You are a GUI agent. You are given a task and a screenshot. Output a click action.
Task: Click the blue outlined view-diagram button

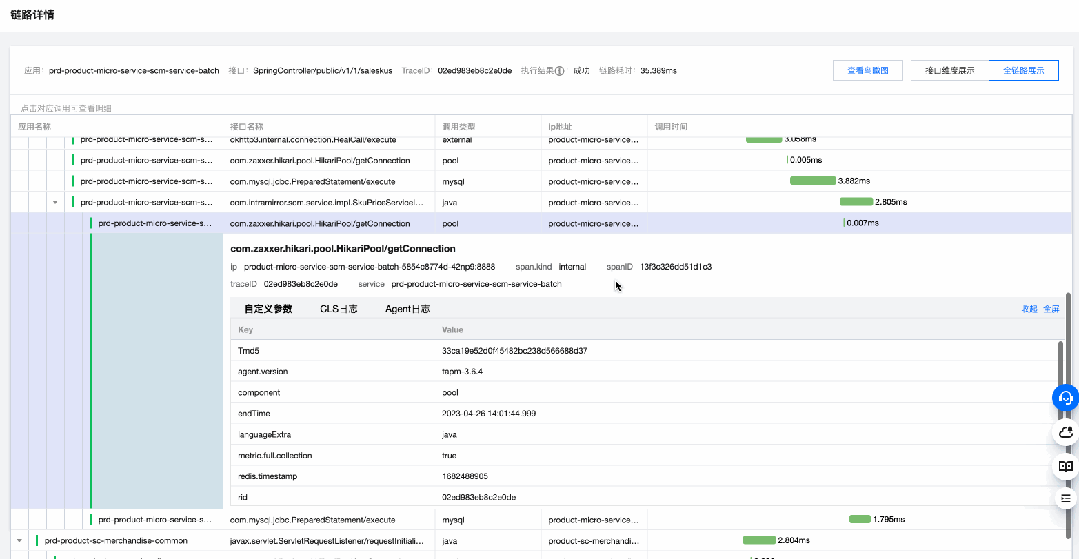click(867, 70)
